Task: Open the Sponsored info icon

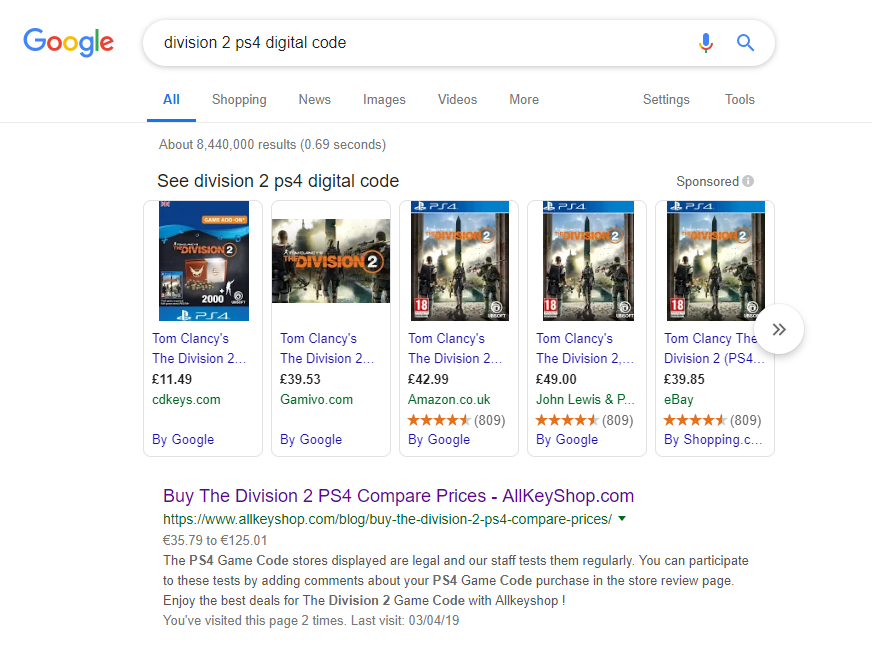Action: (x=748, y=181)
